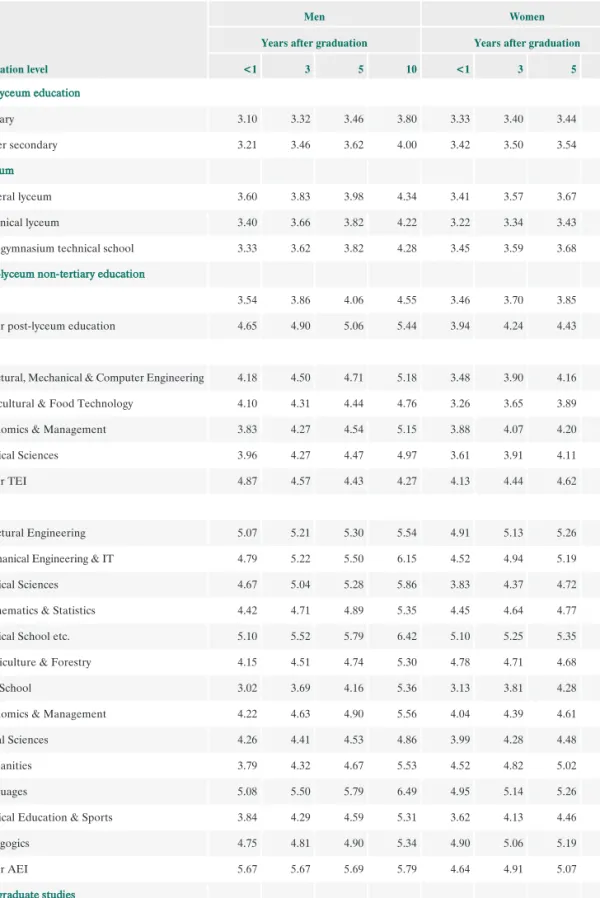Click the 'Forestry' row label
This screenshot has width=600, height=898.
71,662
